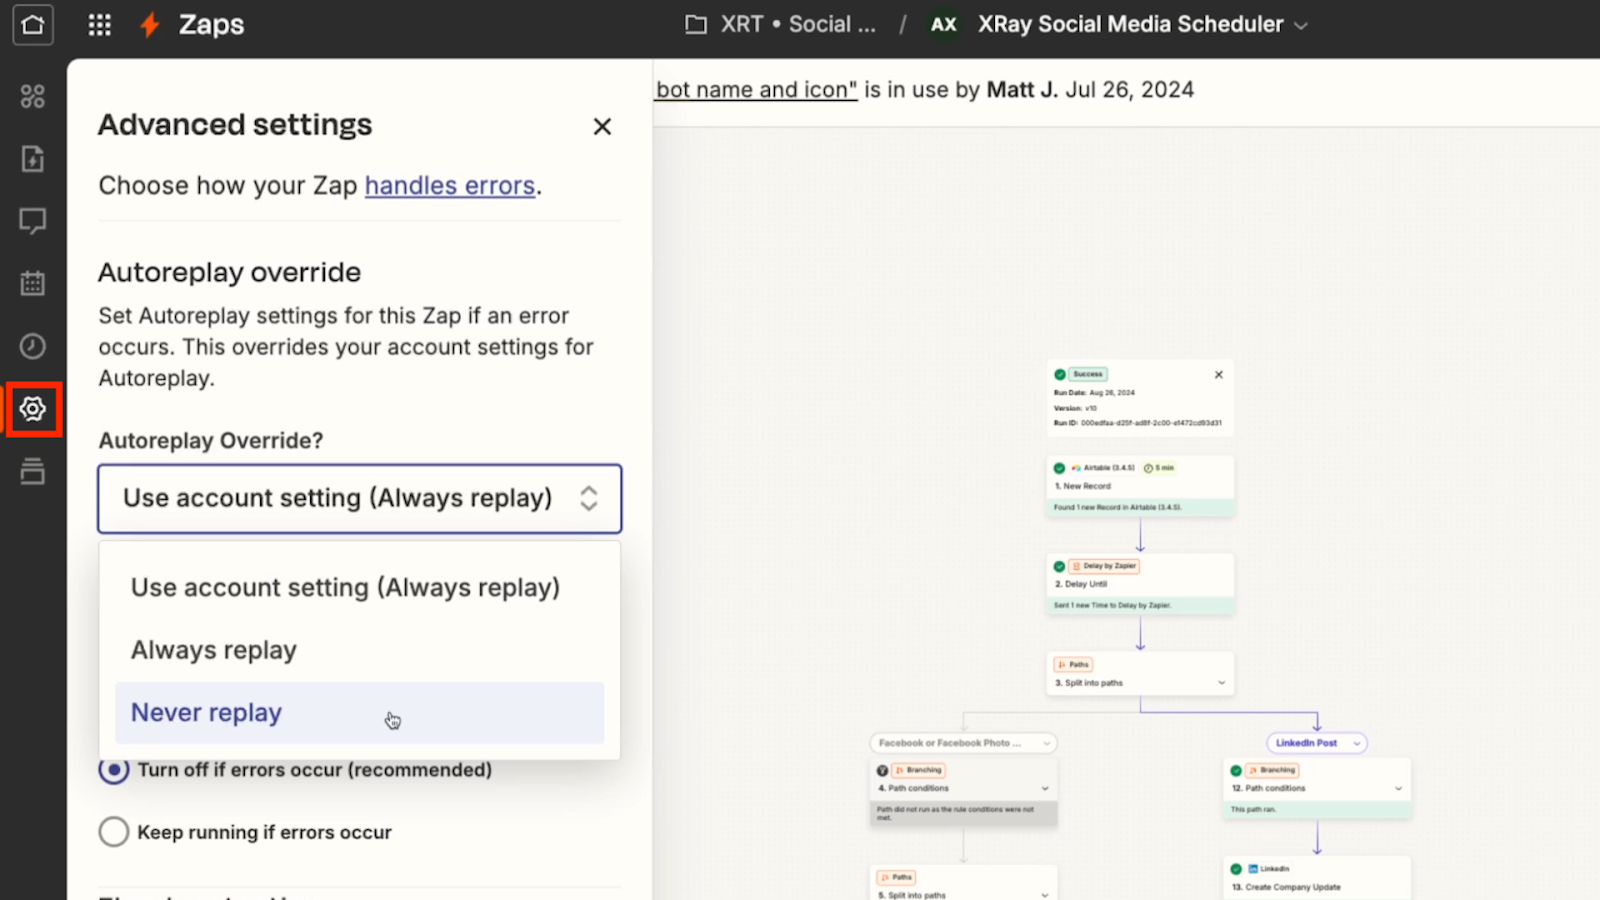The height and width of the screenshot is (900, 1600).
Task: Click green check on New Record step
Action: coord(1059,468)
